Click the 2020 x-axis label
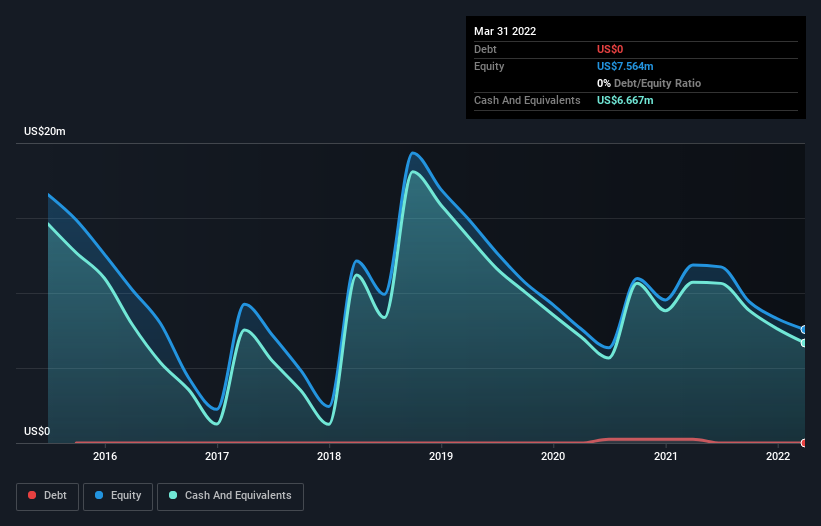This screenshot has width=821, height=526. (553, 456)
